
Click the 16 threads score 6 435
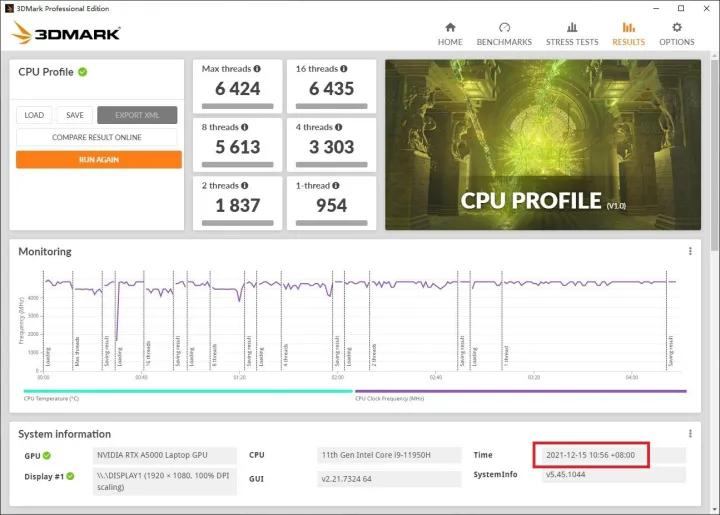(x=332, y=89)
